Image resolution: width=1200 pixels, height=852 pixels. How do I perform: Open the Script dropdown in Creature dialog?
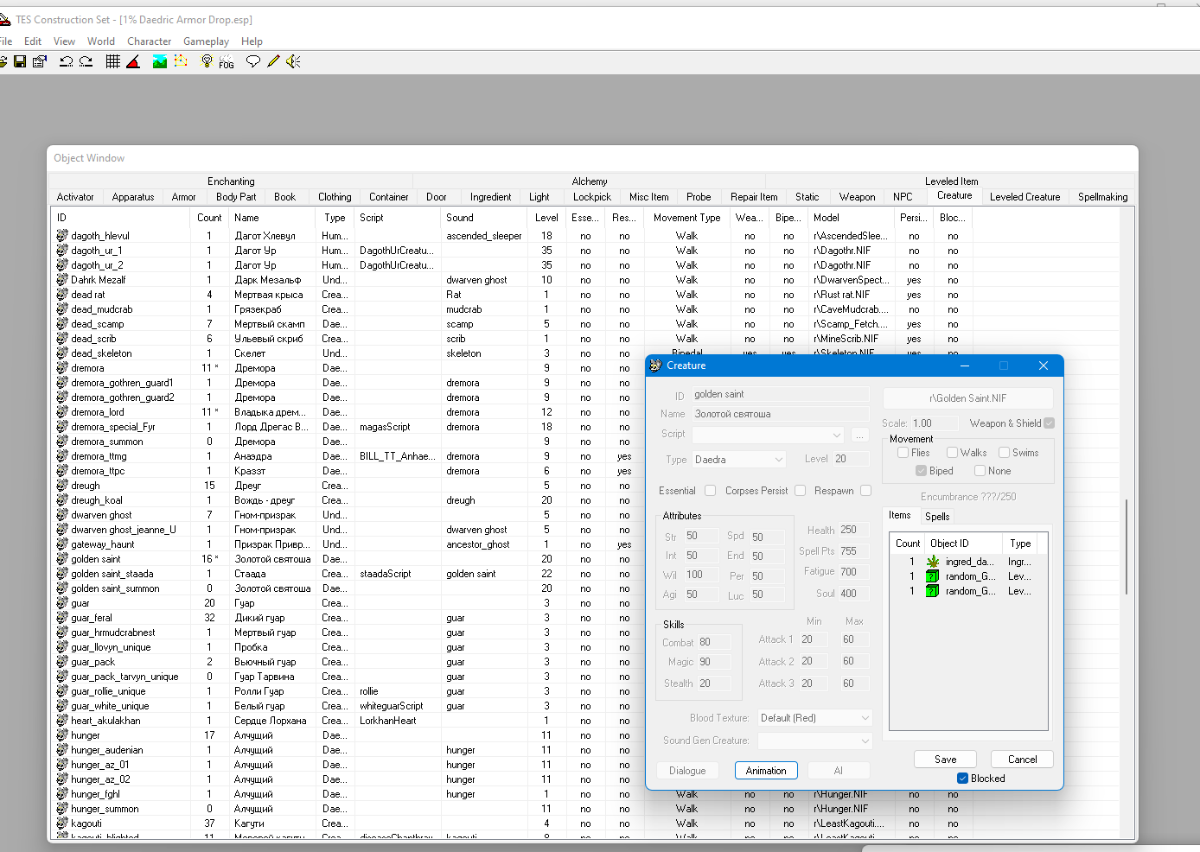[x=768, y=435]
